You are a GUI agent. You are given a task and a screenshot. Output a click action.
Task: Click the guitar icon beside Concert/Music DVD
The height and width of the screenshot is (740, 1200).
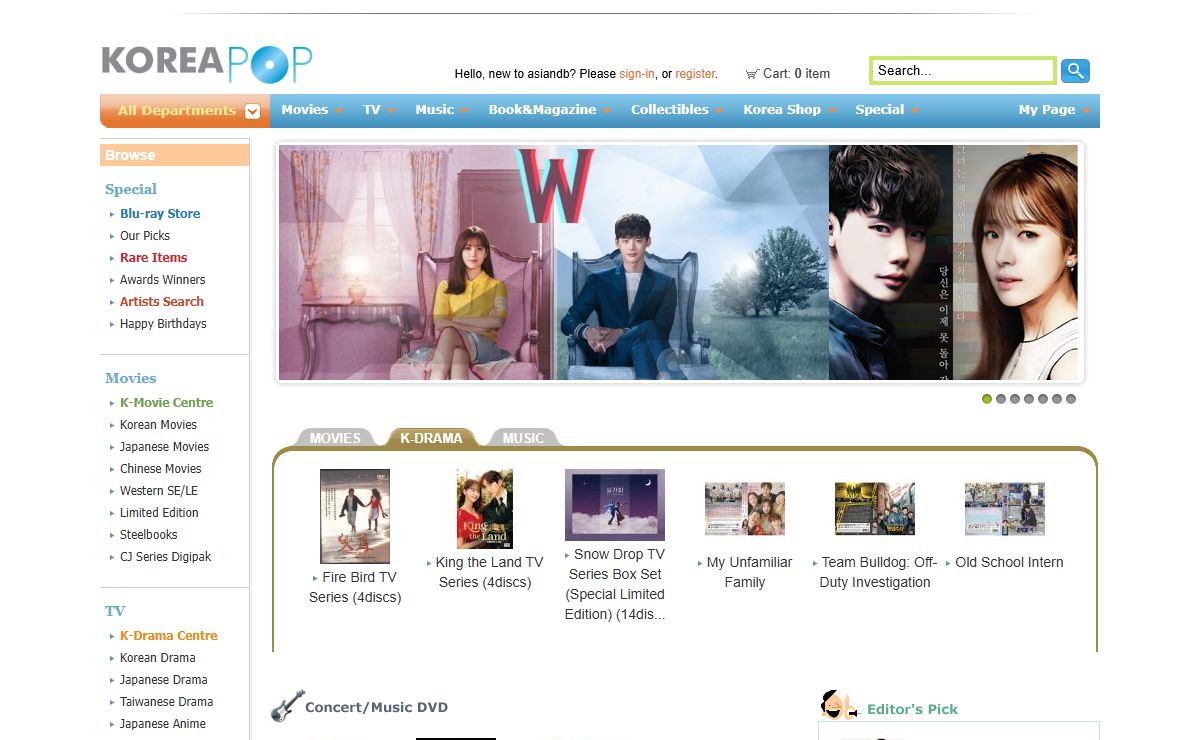(287, 706)
